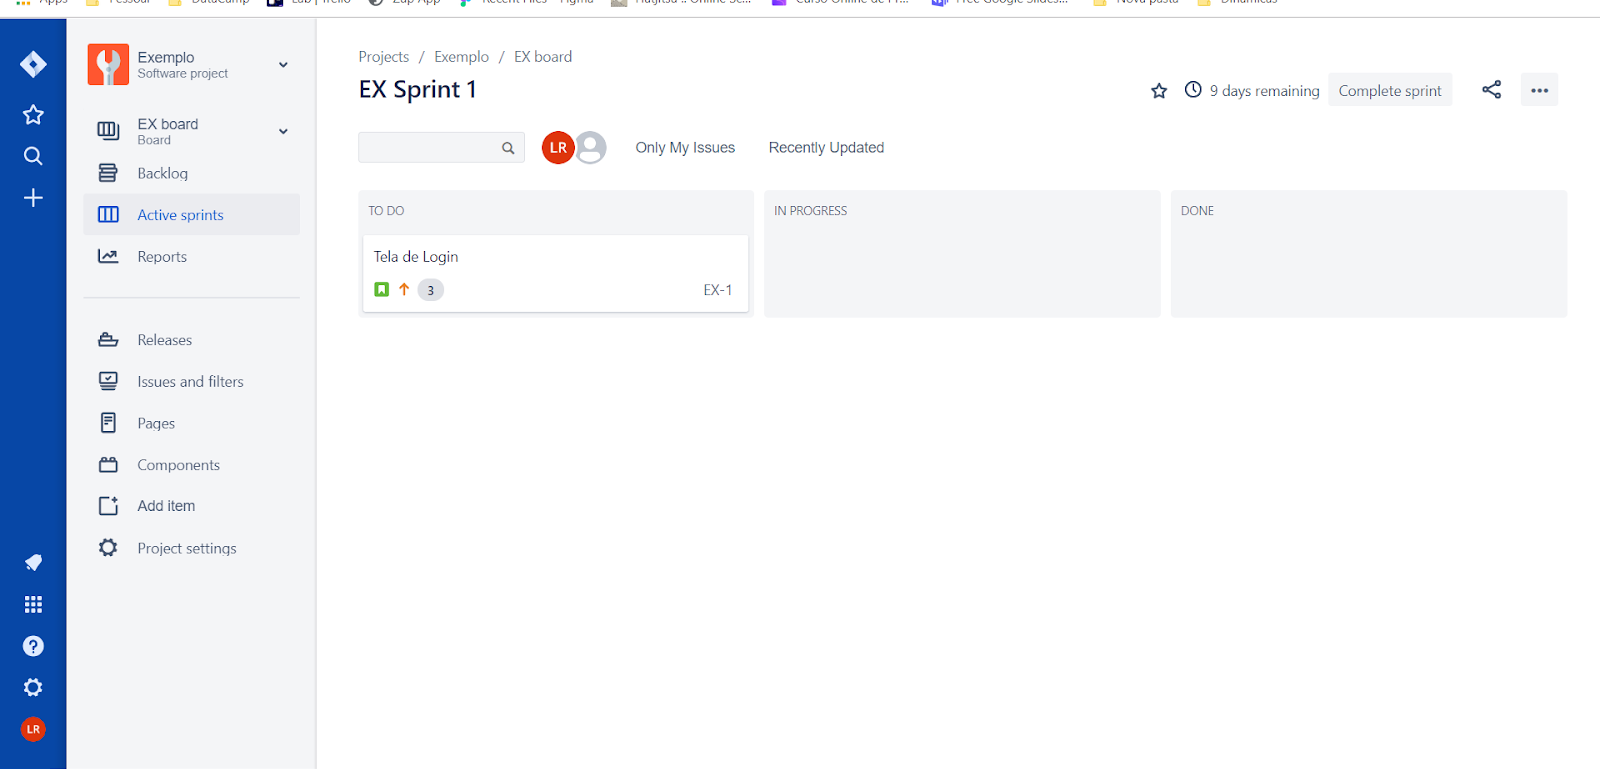Click the Backlog icon

(x=108, y=173)
